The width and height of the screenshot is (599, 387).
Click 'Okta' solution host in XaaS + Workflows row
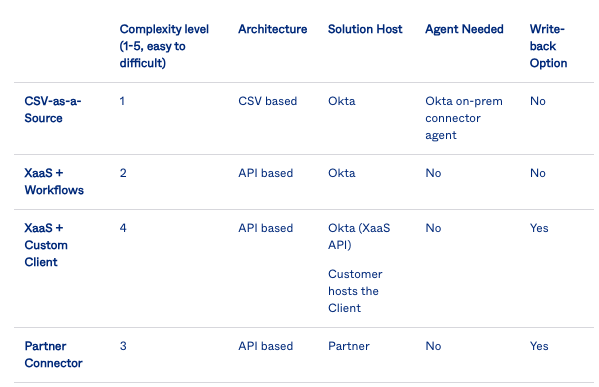[x=342, y=173]
